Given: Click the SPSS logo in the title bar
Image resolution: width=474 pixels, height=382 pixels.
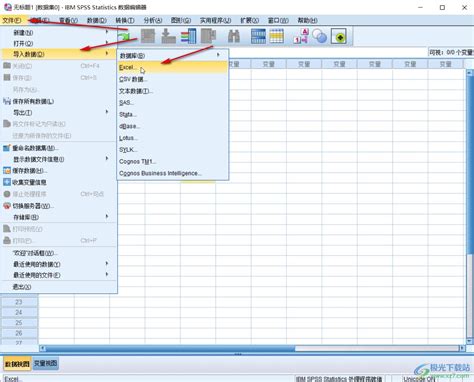Looking at the screenshot, I should pos(7,7).
